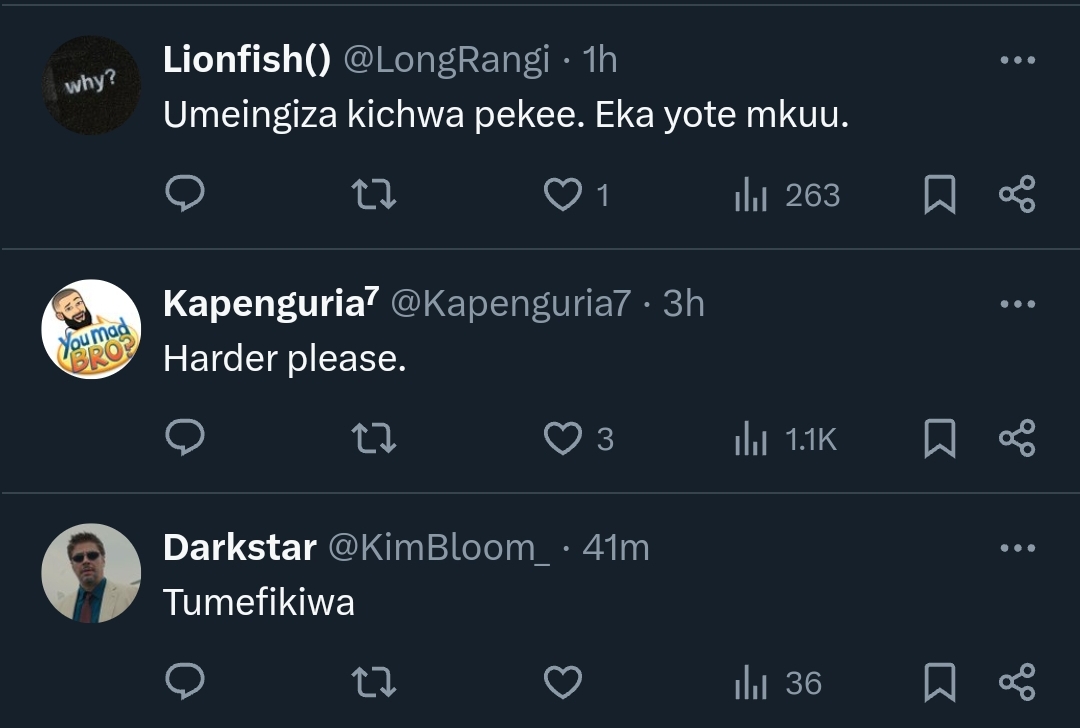Bookmark the 'Harder please' tweet
Screen dimensions: 1080x728
click(939, 439)
